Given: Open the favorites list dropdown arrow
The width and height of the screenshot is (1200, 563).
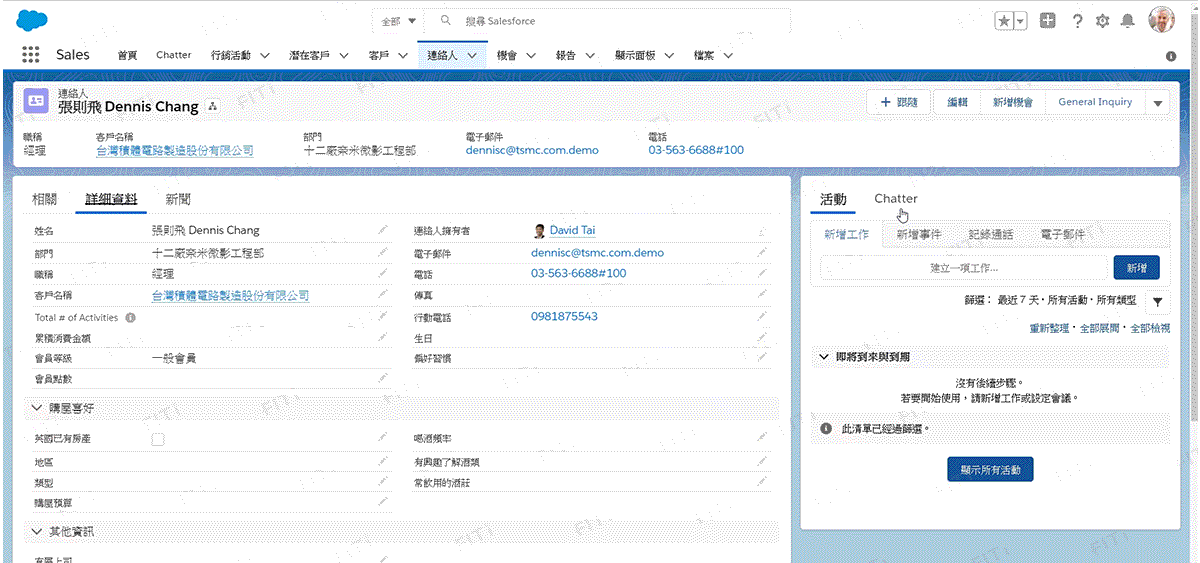Looking at the screenshot, I should [1020, 21].
